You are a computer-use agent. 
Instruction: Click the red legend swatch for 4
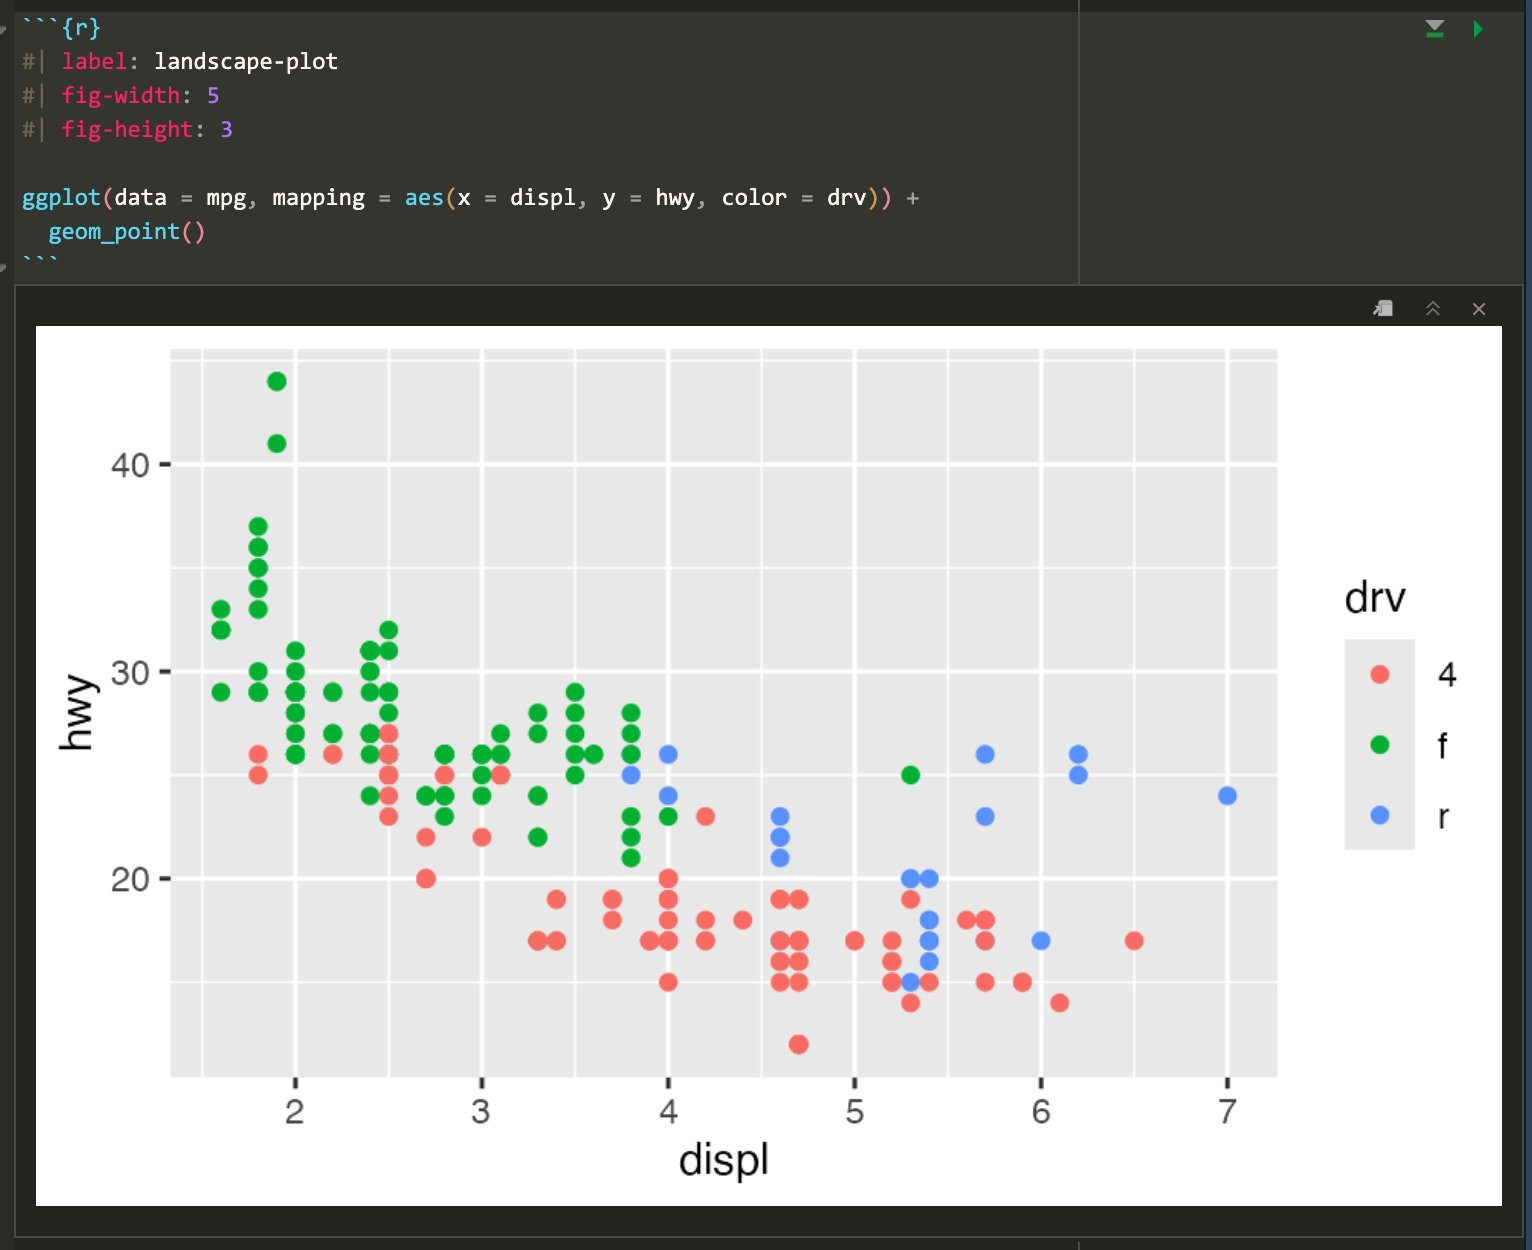(x=1379, y=674)
